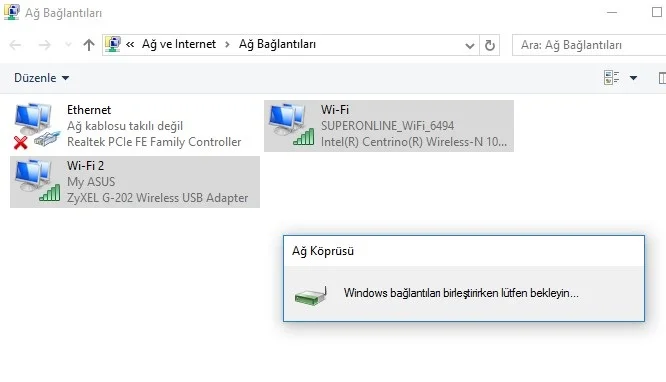
Task: Click the Ağ Köprüsü dialog title
Action: click(323, 251)
